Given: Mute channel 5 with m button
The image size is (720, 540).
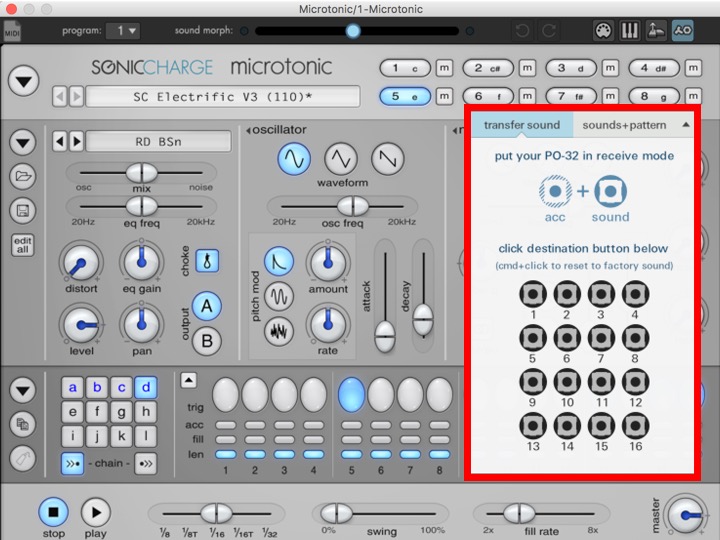Looking at the screenshot, I should pos(444,96).
